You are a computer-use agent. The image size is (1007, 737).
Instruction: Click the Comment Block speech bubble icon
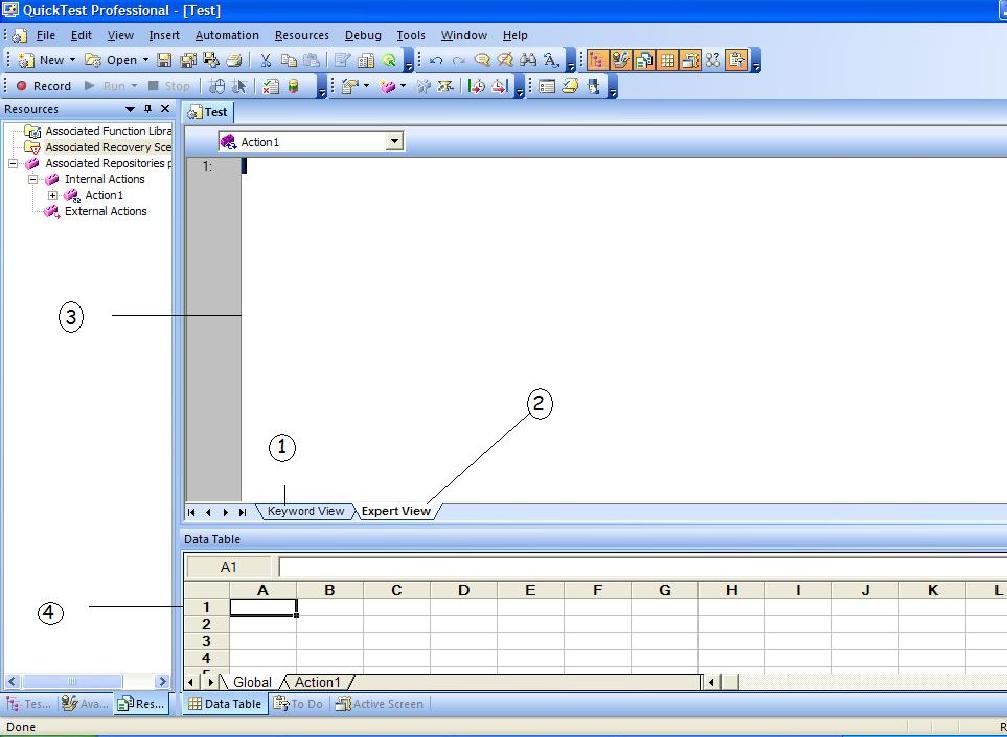point(482,60)
